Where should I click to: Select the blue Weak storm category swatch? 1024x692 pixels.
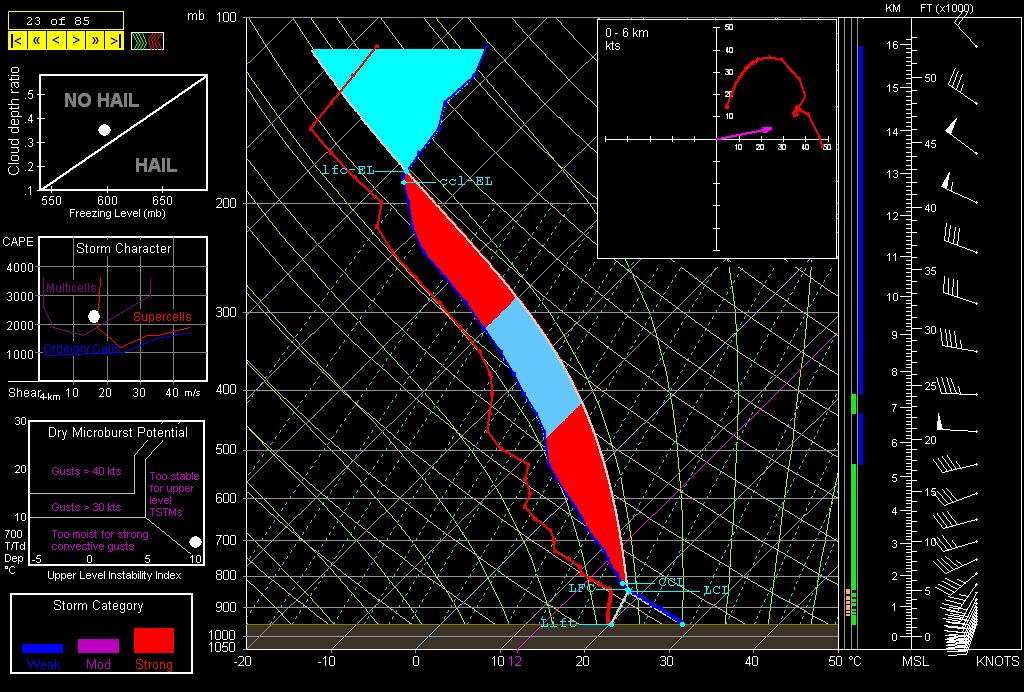(43, 647)
